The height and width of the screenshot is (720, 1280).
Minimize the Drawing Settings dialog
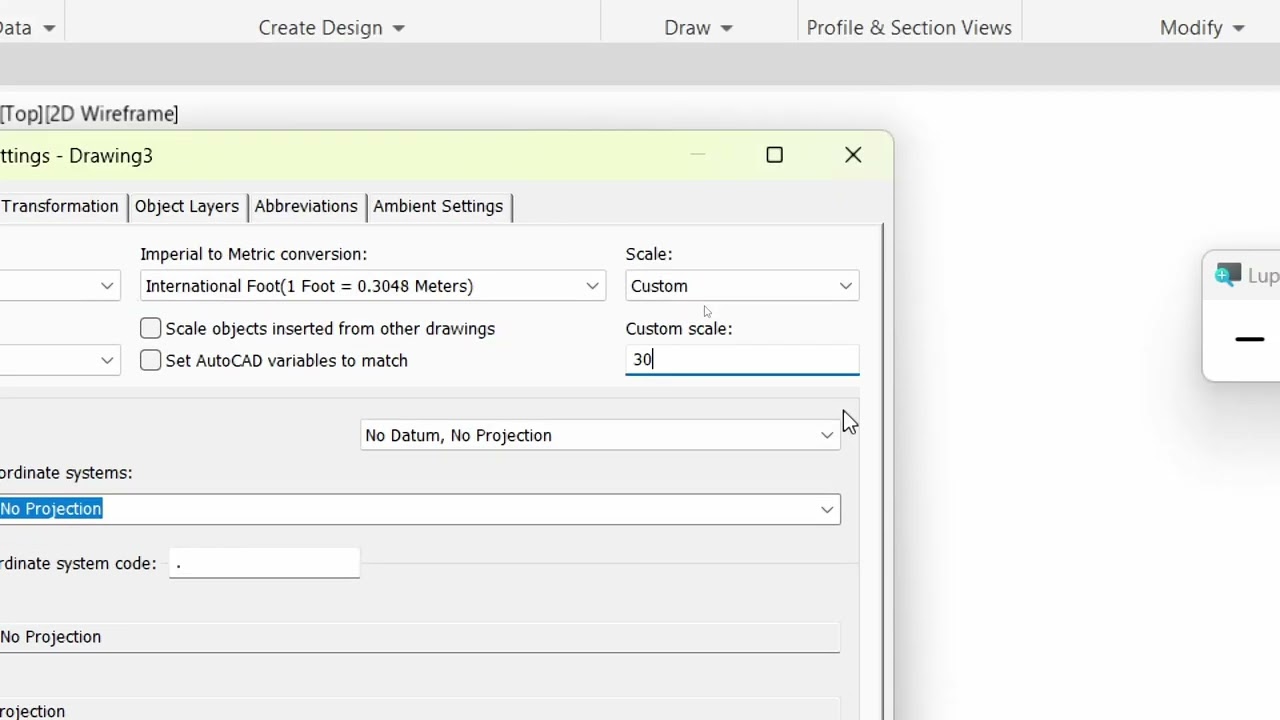(698, 155)
